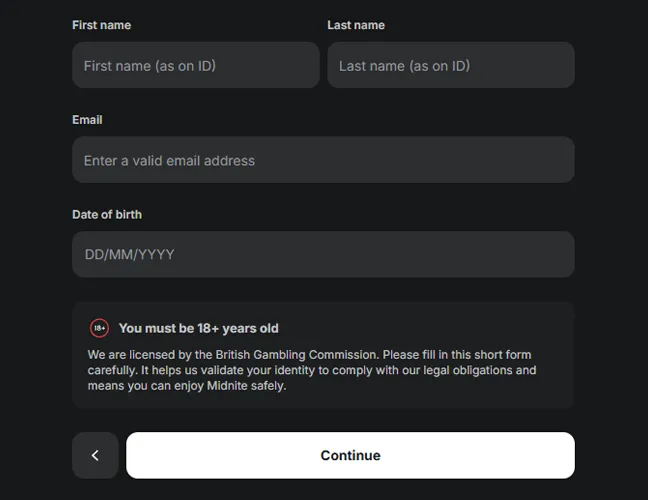Click the "Date of birth" label
This screenshot has height=500, width=648.
(x=107, y=214)
